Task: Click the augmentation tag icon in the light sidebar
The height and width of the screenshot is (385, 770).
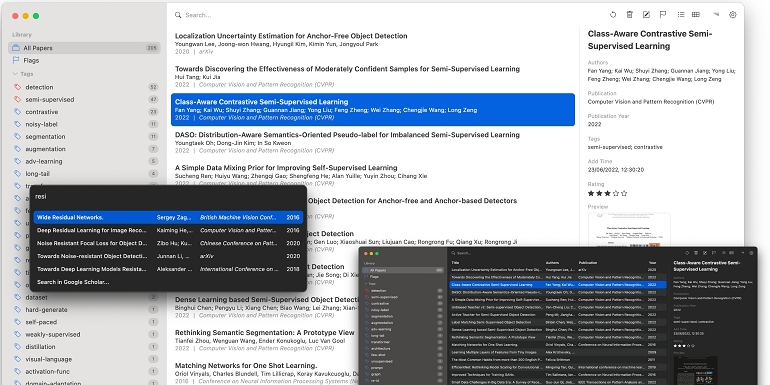Action: point(18,149)
